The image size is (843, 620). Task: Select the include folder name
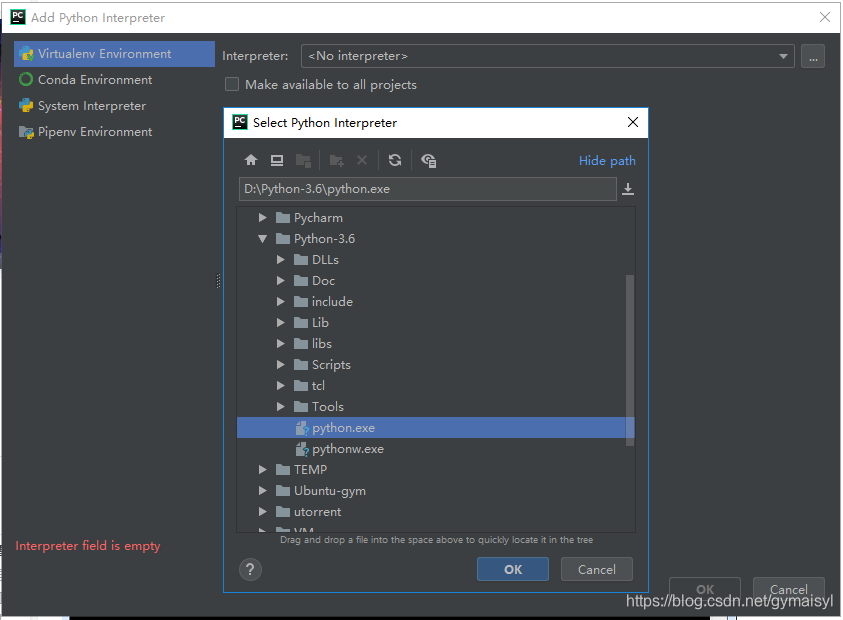pos(332,301)
